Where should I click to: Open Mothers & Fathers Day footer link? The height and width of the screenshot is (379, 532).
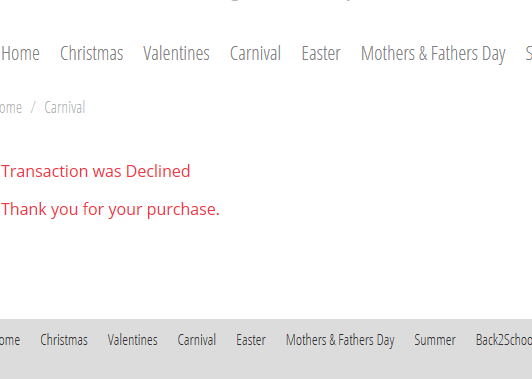pos(340,340)
